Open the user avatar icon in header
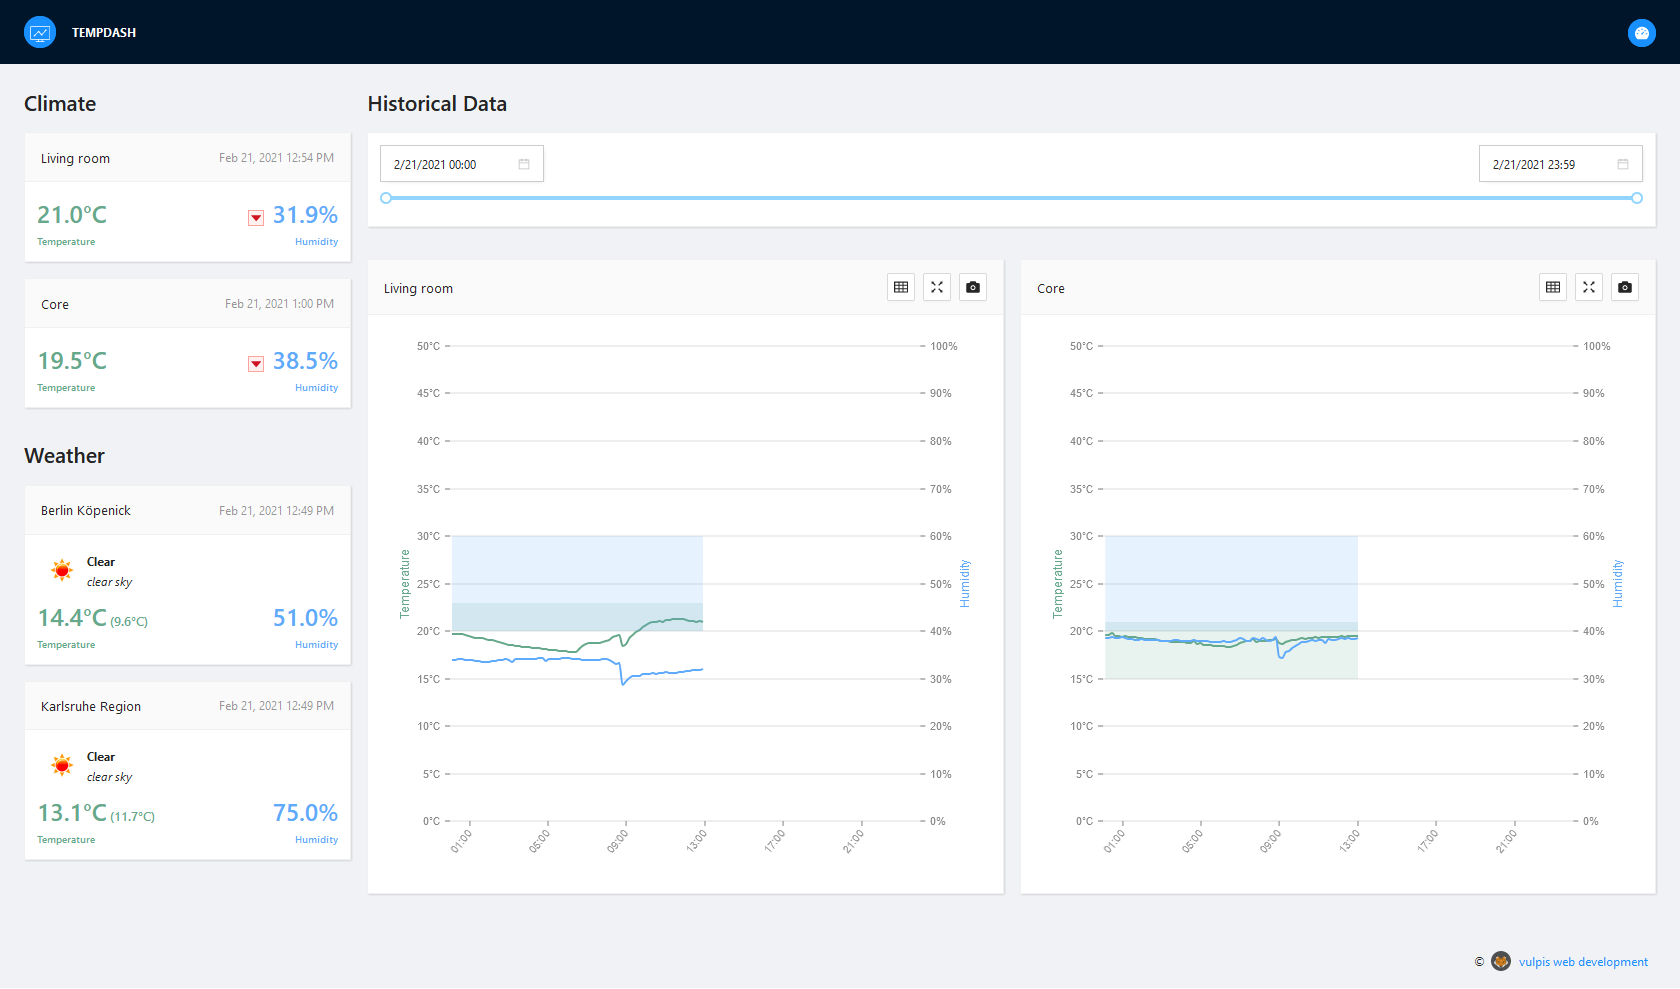 click(x=1641, y=33)
